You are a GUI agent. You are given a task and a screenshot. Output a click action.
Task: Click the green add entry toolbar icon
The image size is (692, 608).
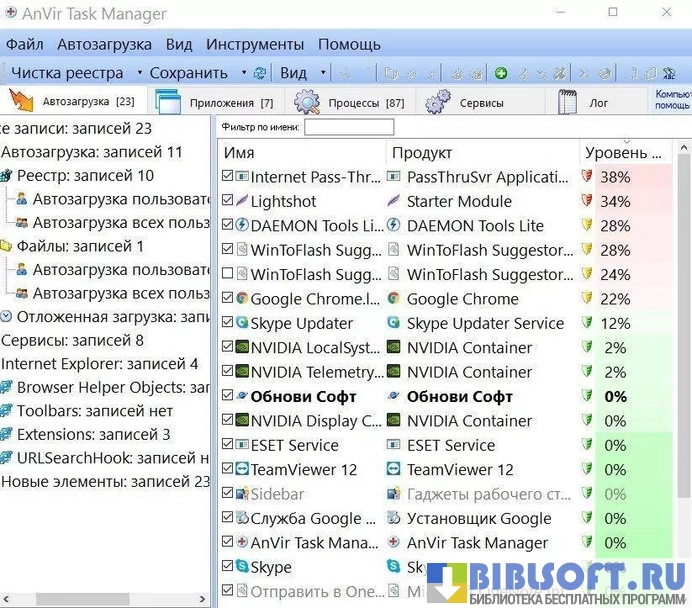[x=501, y=73]
